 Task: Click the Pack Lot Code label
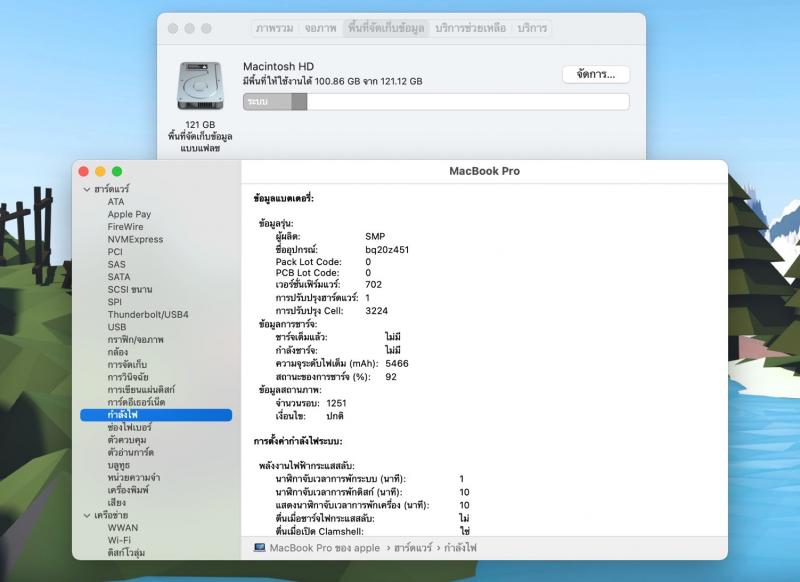[x=309, y=262]
